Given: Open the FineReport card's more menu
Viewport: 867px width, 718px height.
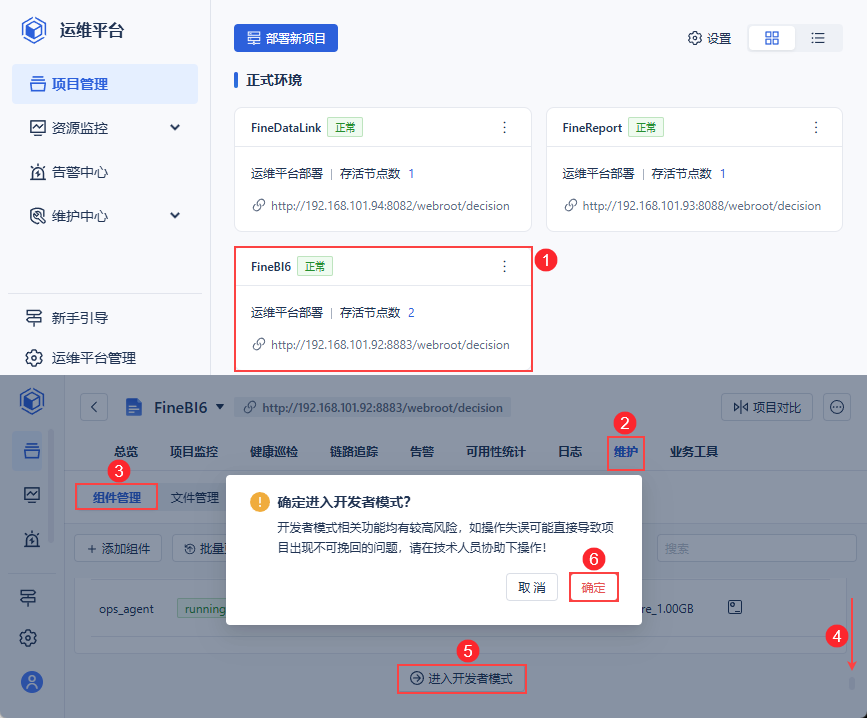Looking at the screenshot, I should click(816, 128).
